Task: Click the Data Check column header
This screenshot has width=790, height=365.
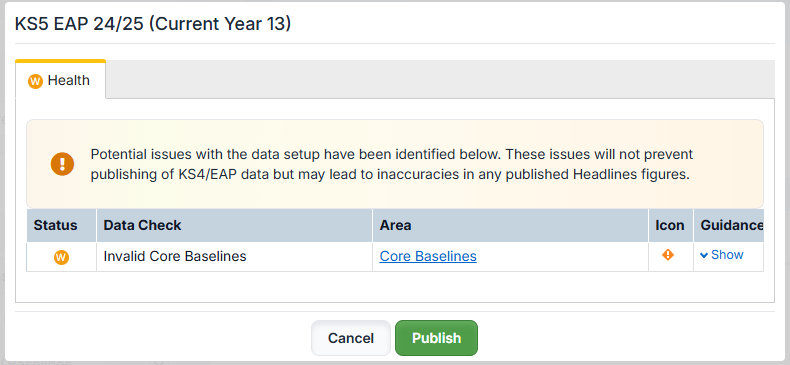Action: [x=142, y=225]
